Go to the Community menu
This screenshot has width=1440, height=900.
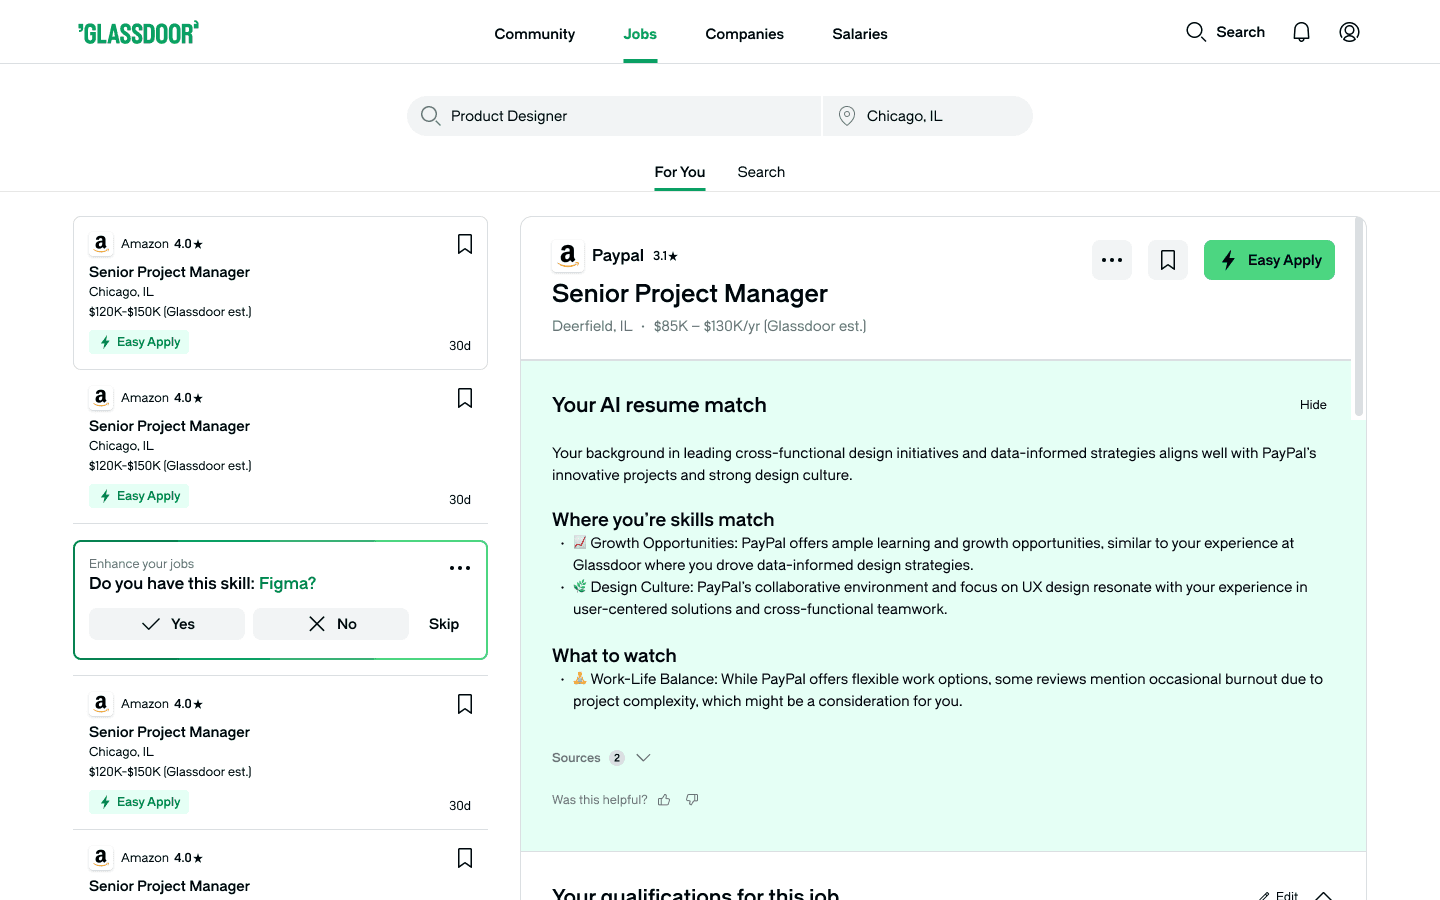(535, 34)
